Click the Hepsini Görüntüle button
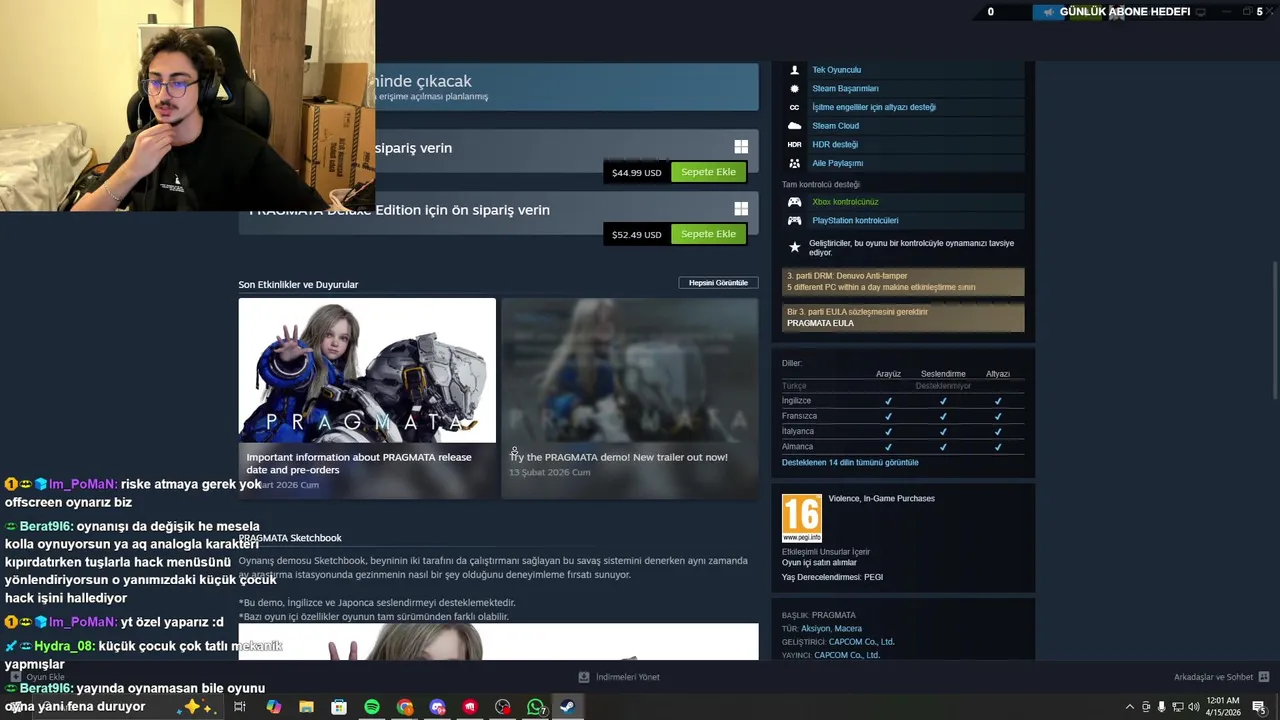Viewport: 1280px width, 720px height. click(718, 283)
